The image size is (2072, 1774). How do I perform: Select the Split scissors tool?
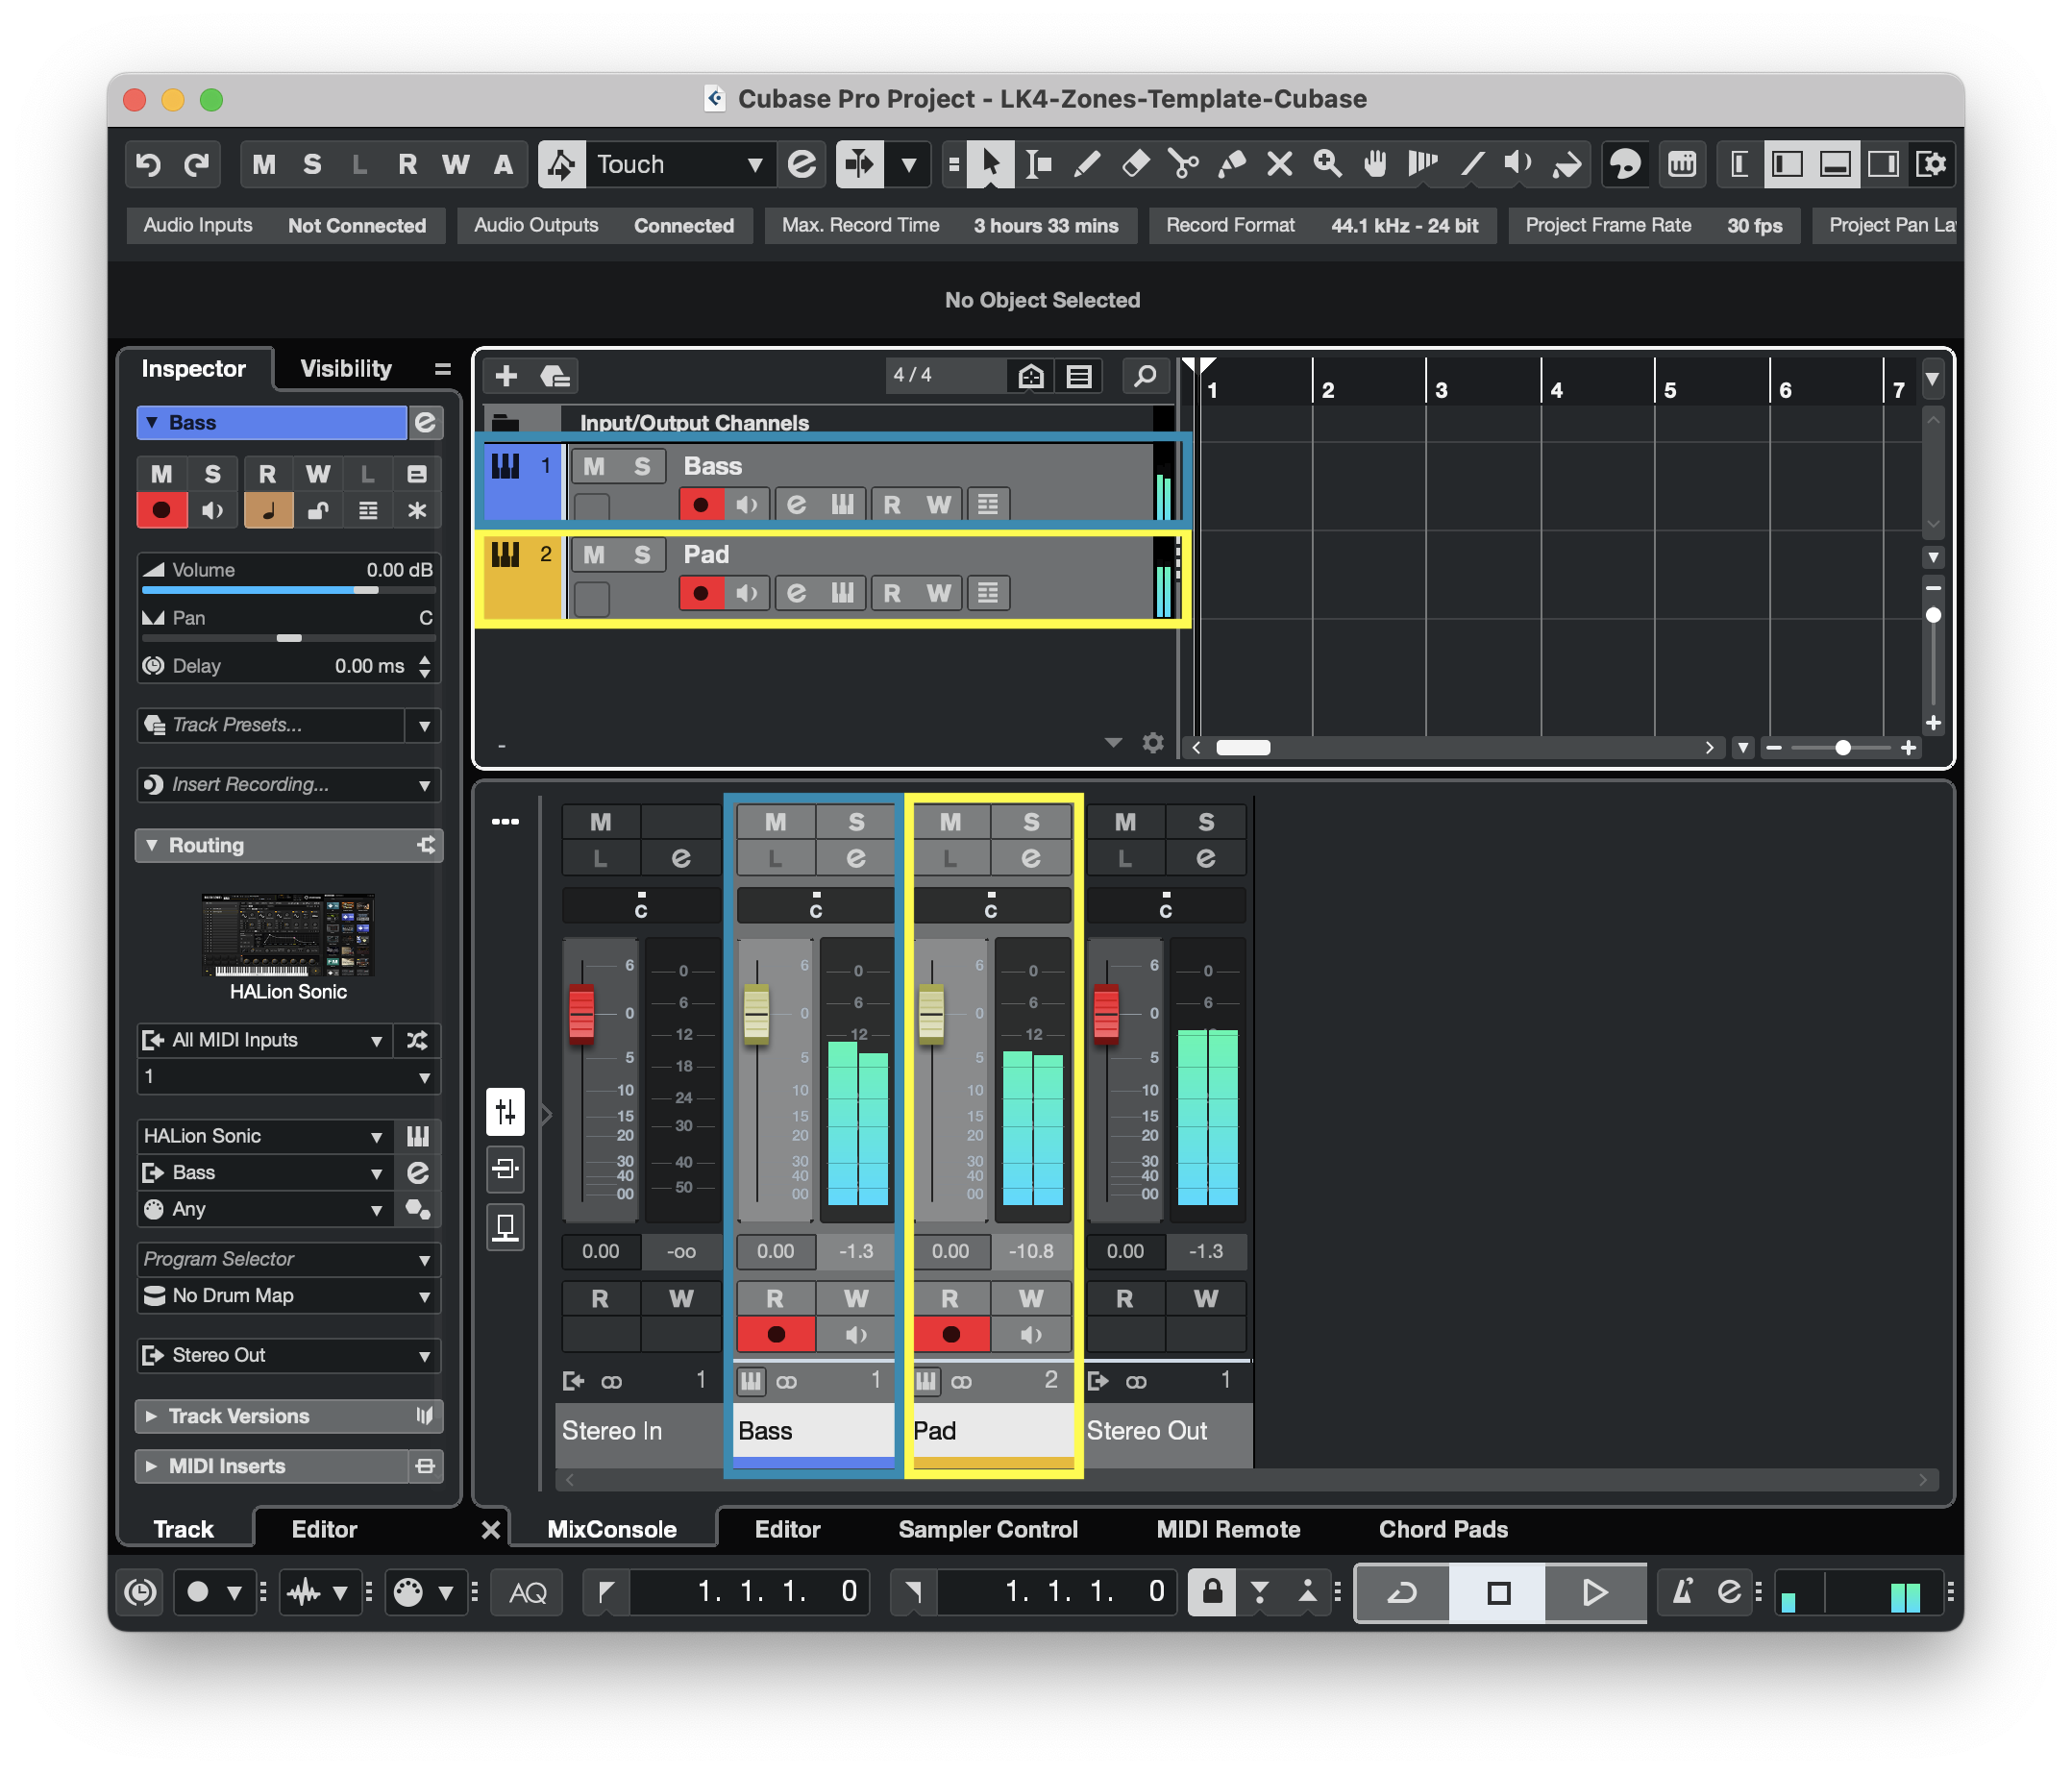point(1183,164)
